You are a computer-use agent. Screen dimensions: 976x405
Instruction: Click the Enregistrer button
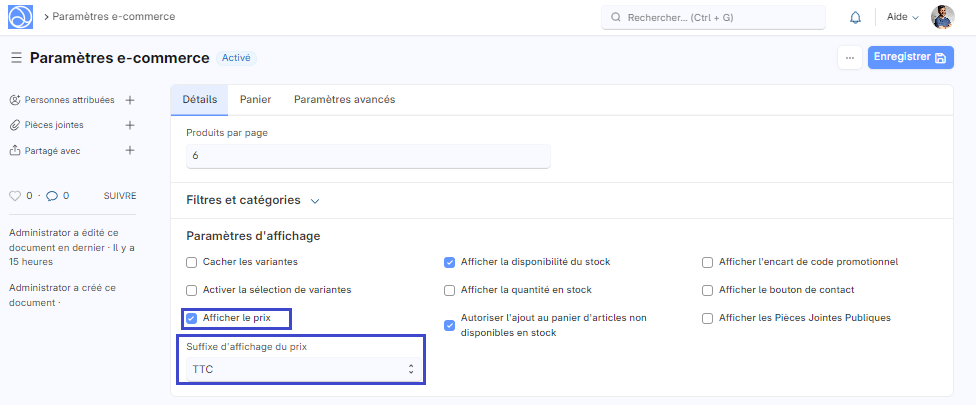coord(910,58)
